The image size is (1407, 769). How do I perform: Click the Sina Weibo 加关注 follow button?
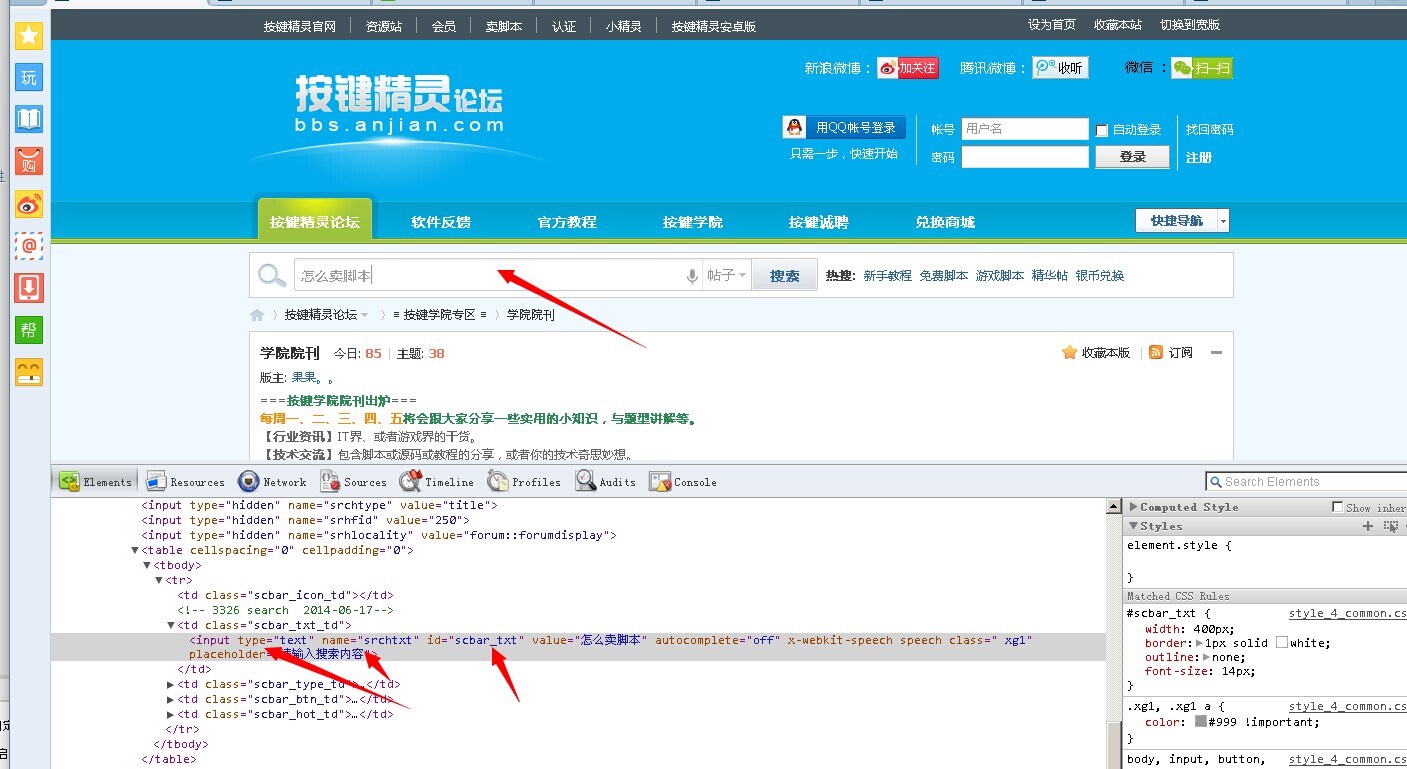tap(908, 68)
